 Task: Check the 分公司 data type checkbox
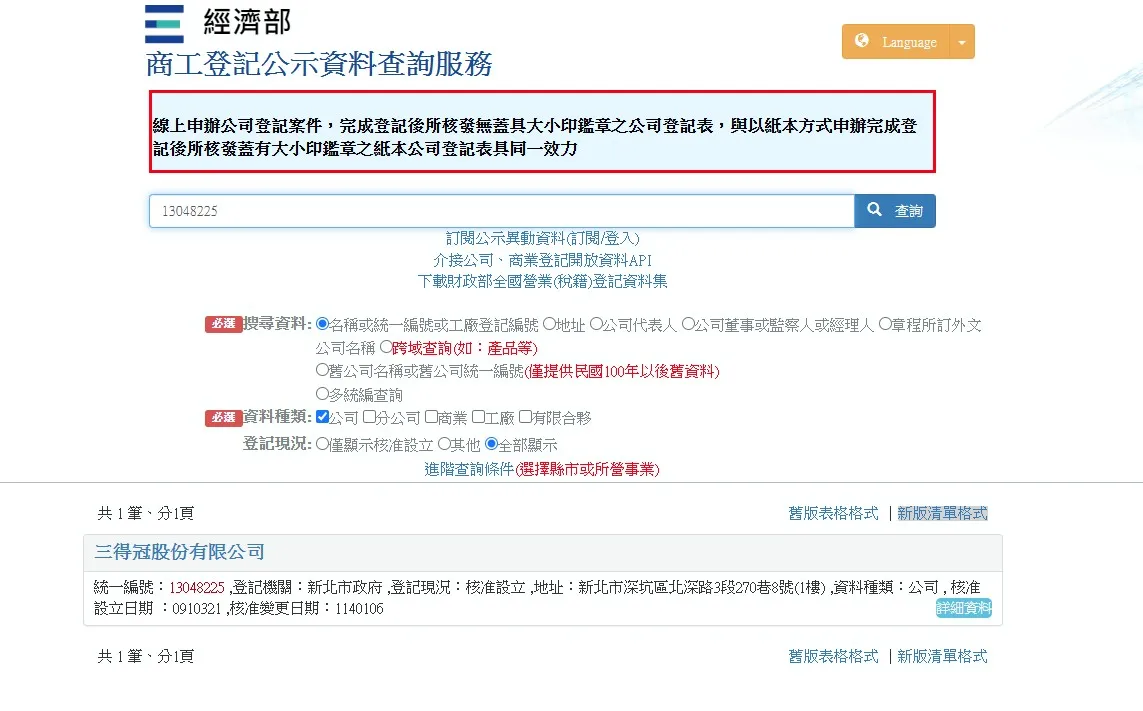click(369, 417)
